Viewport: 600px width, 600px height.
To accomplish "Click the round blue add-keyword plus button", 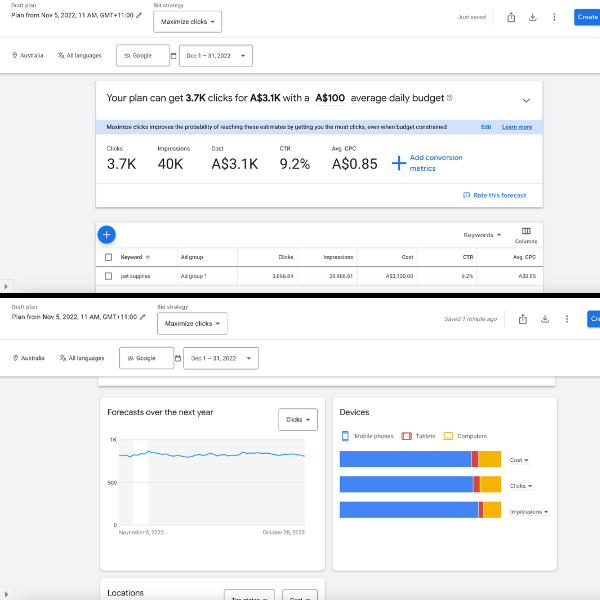I will click(x=107, y=235).
